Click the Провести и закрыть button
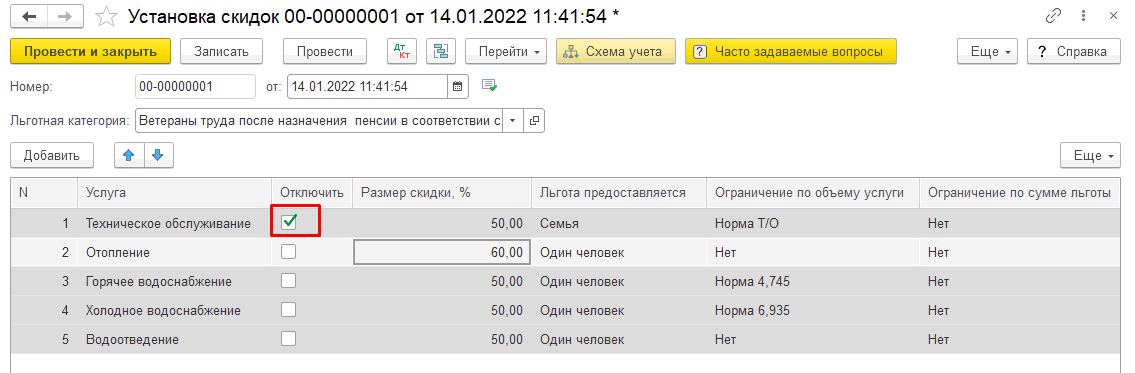 coord(90,51)
